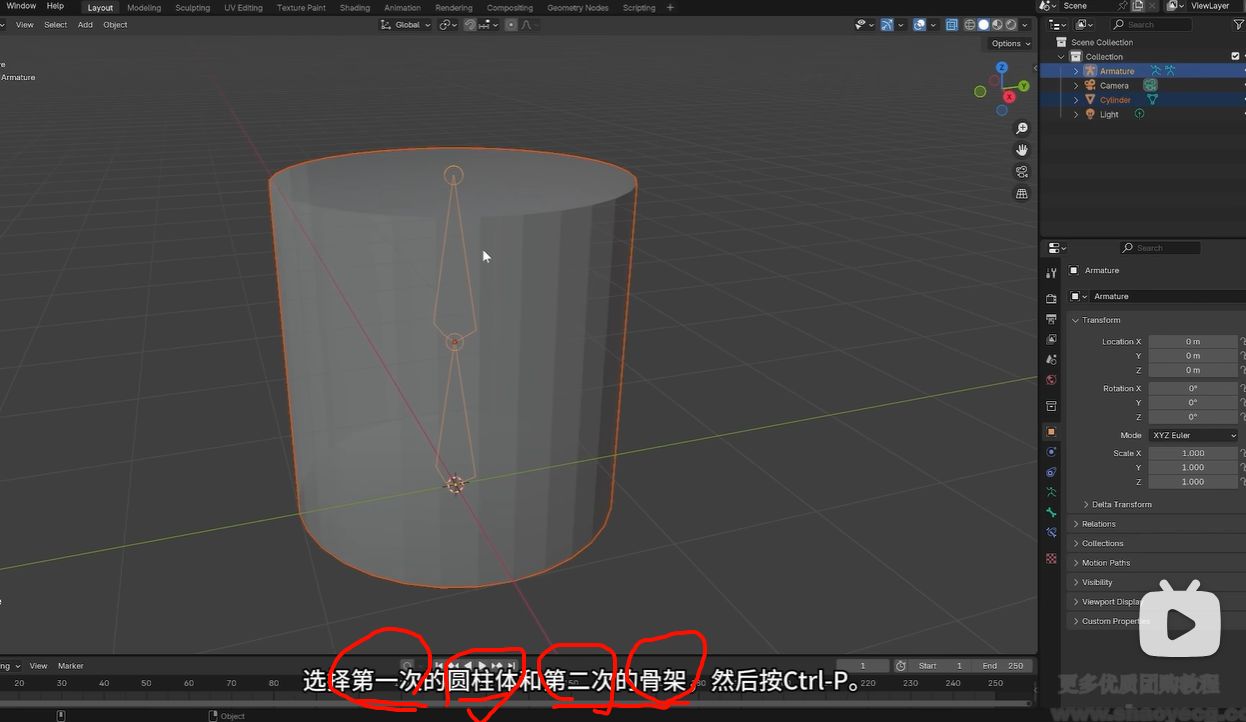
Task: Open the Object properties tab
Action: pos(1051,432)
